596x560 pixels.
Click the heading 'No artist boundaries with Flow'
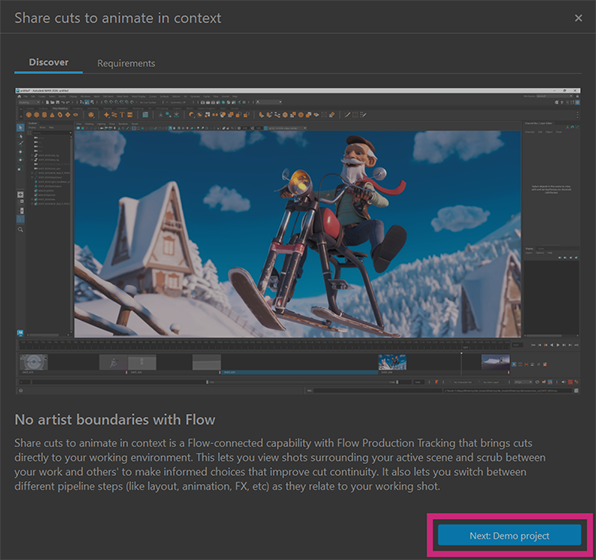115,420
